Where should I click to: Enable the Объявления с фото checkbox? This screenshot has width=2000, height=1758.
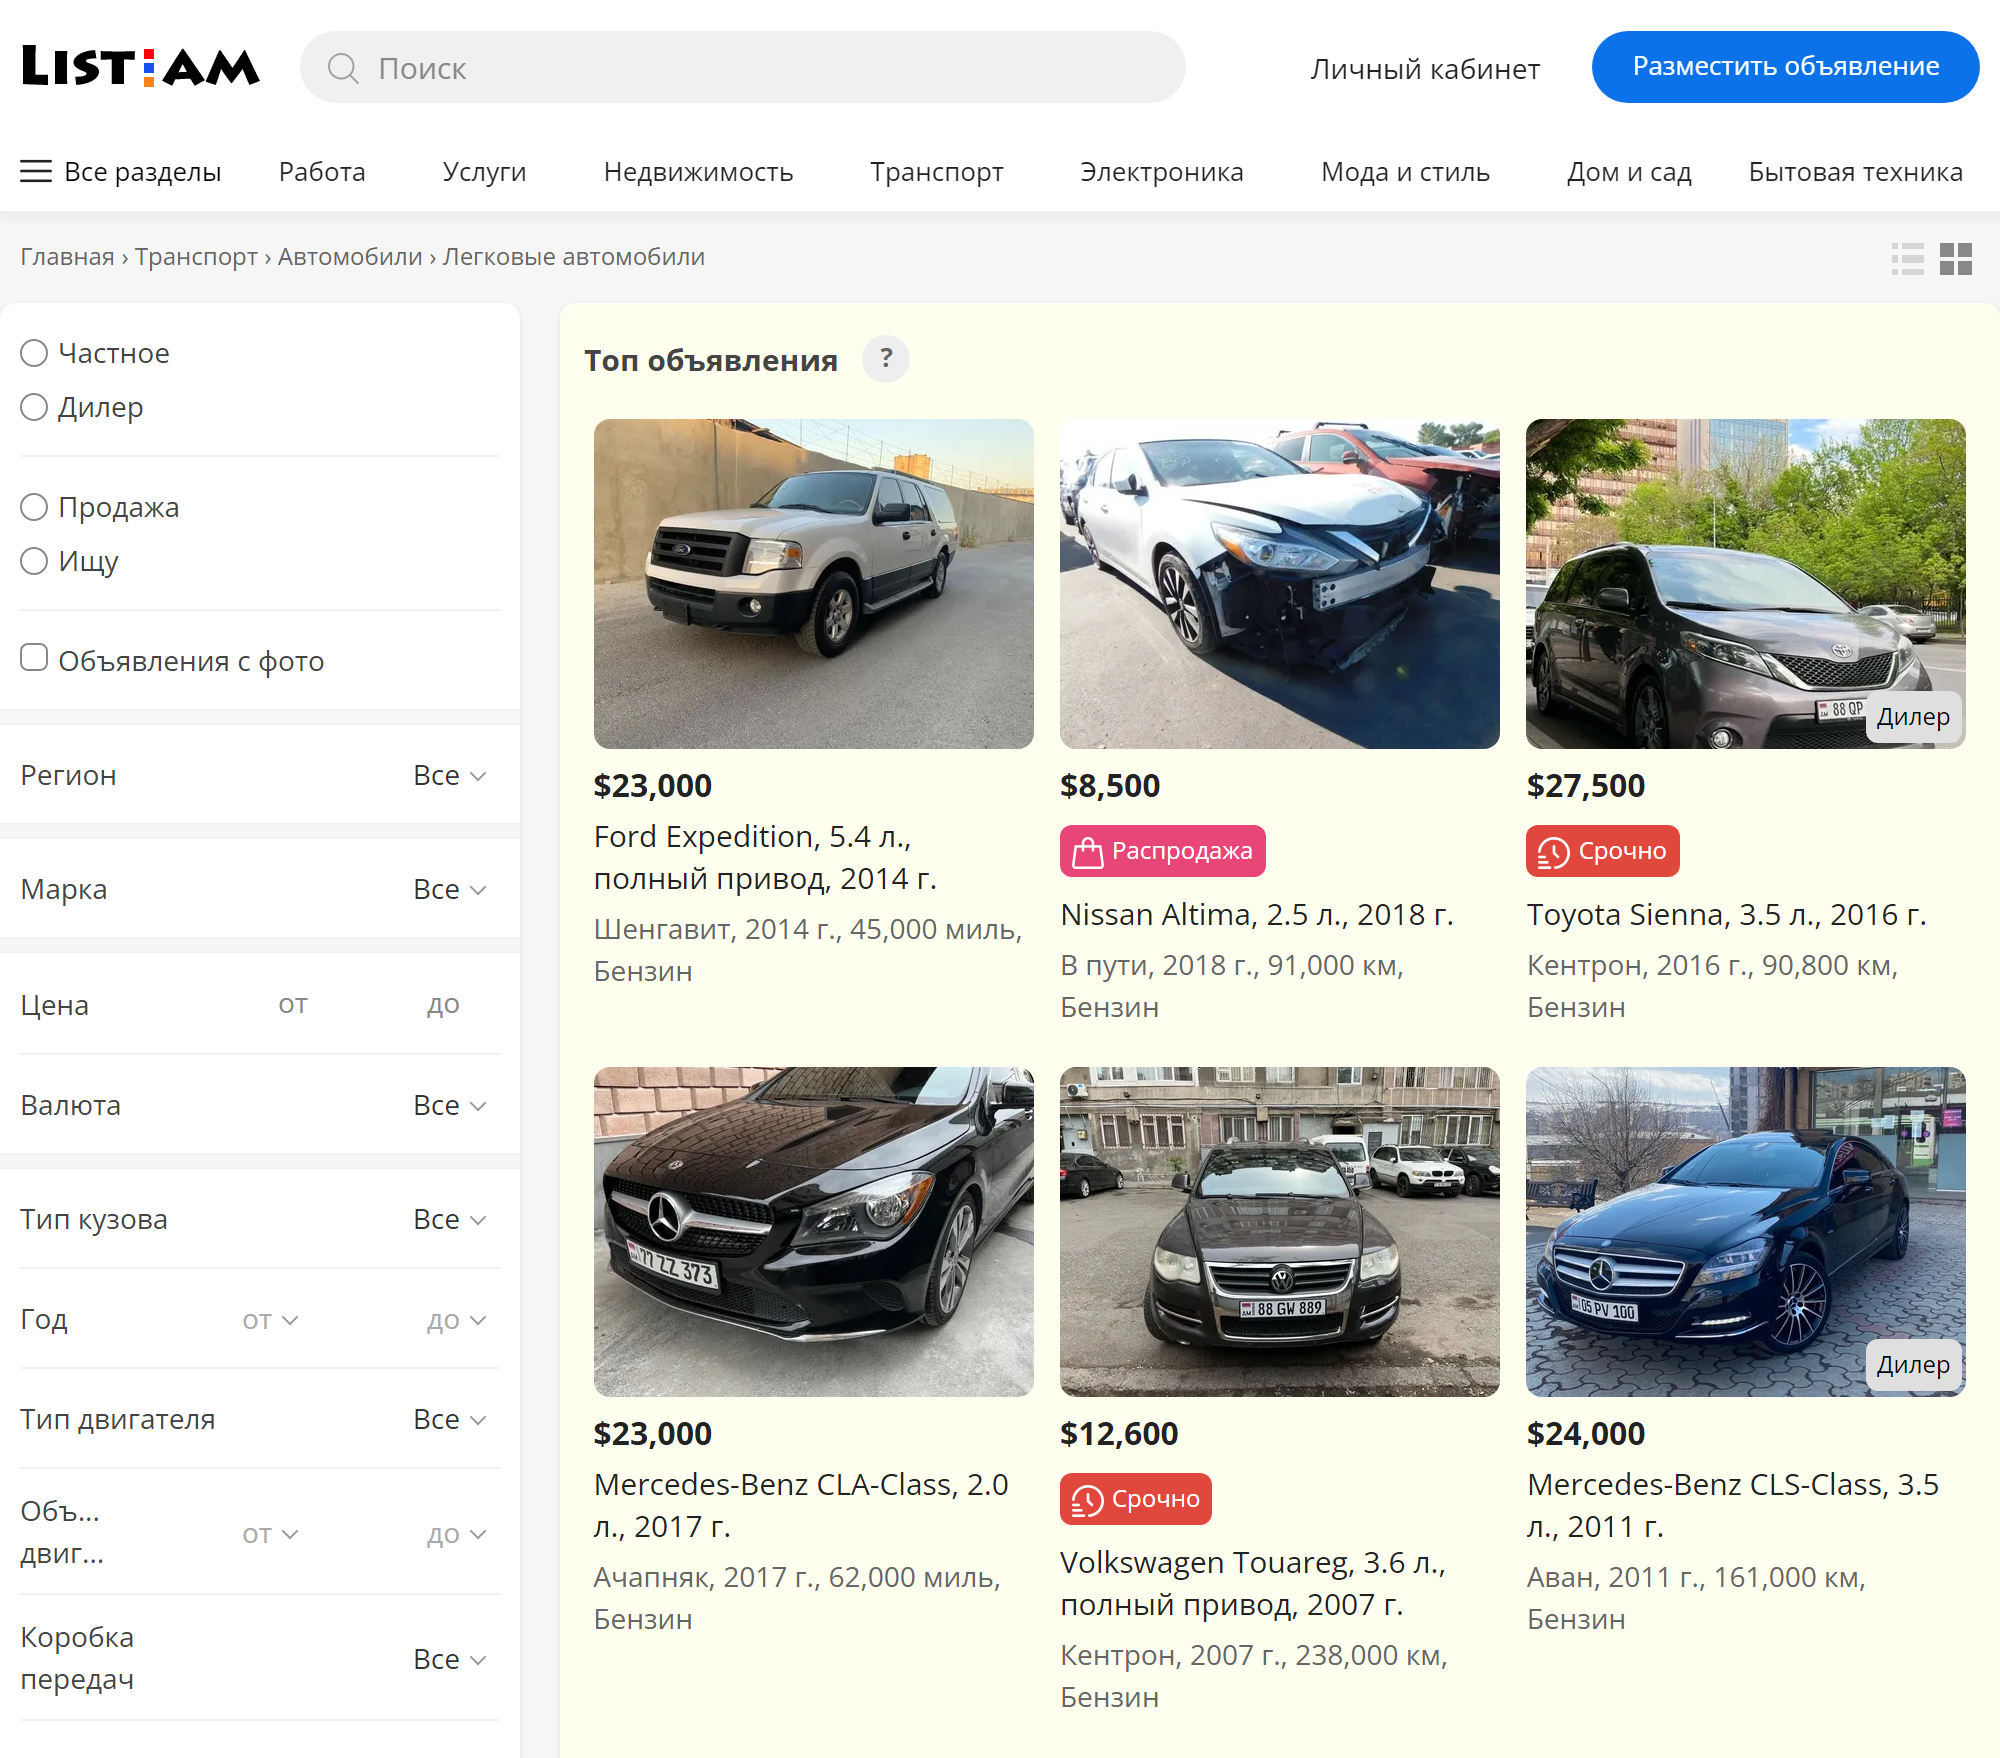pos(34,658)
